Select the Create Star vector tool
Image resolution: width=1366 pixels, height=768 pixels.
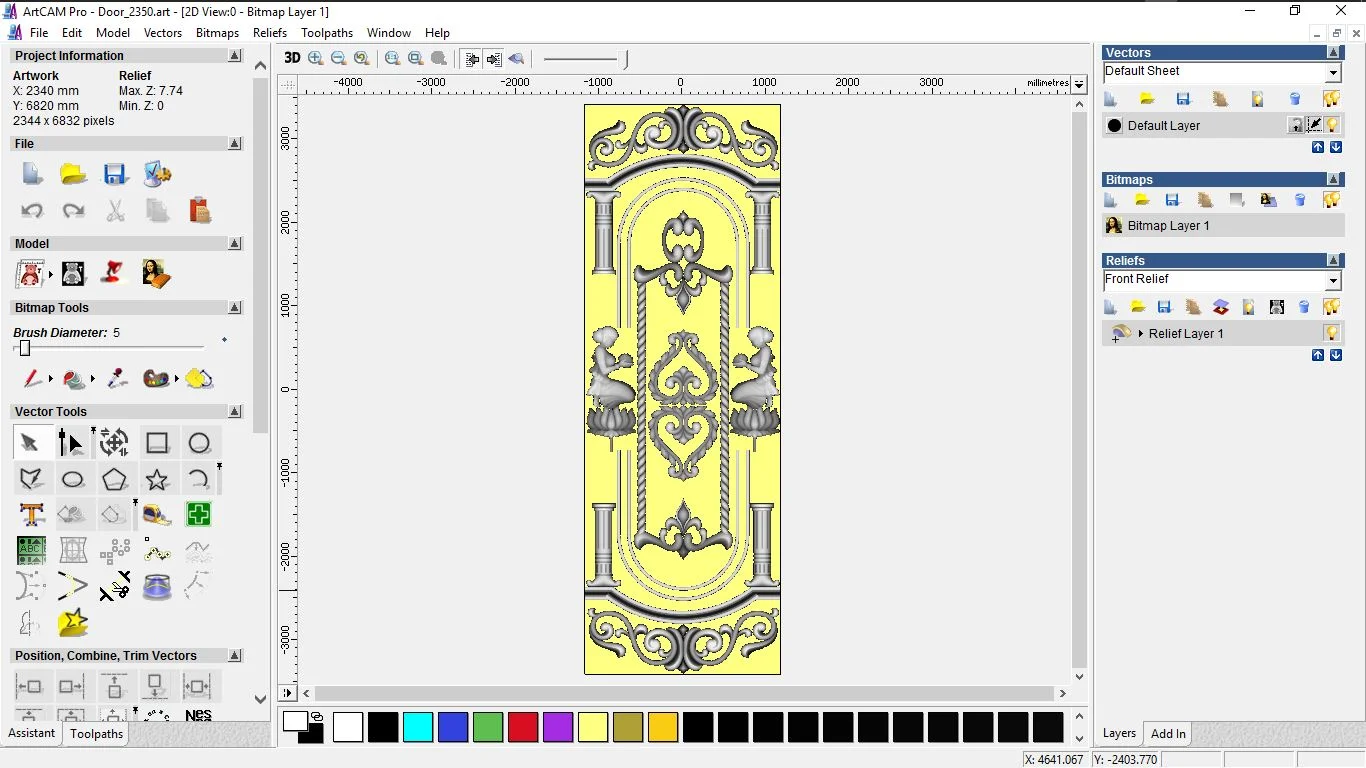[157, 480]
